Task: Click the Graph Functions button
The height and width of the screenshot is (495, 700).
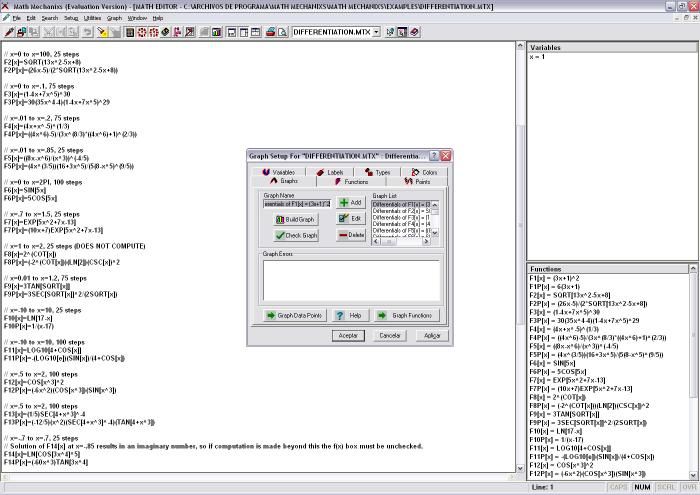Action: click(x=406, y=315)
